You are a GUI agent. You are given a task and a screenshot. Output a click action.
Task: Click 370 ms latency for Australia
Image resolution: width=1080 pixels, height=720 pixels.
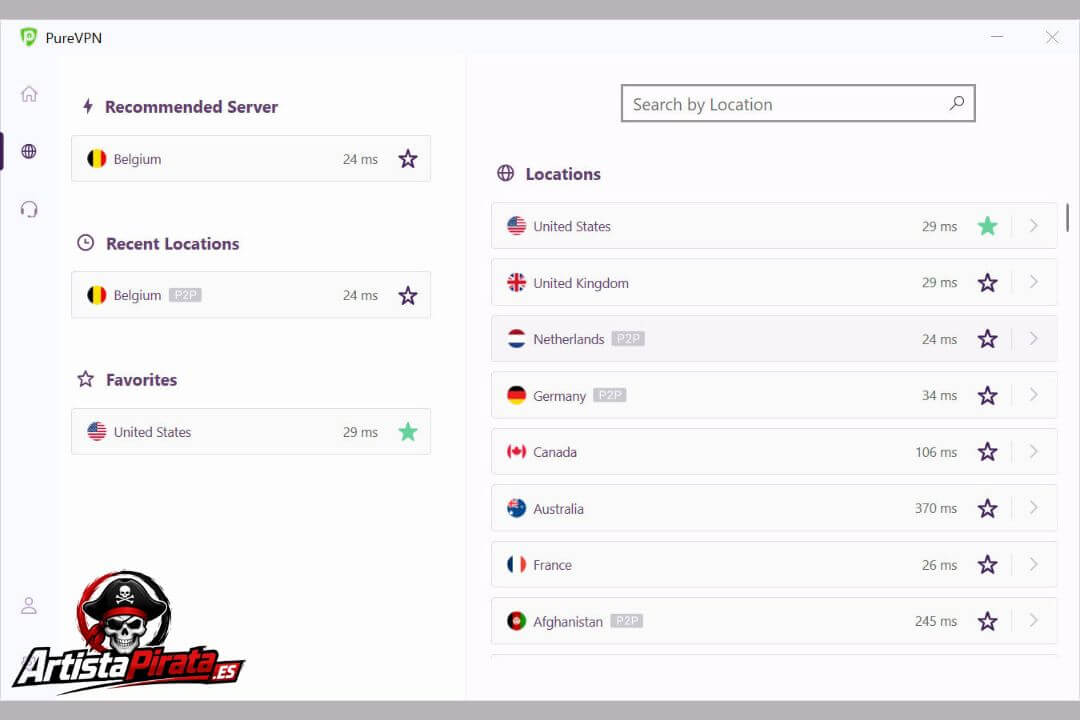(936, 508)
